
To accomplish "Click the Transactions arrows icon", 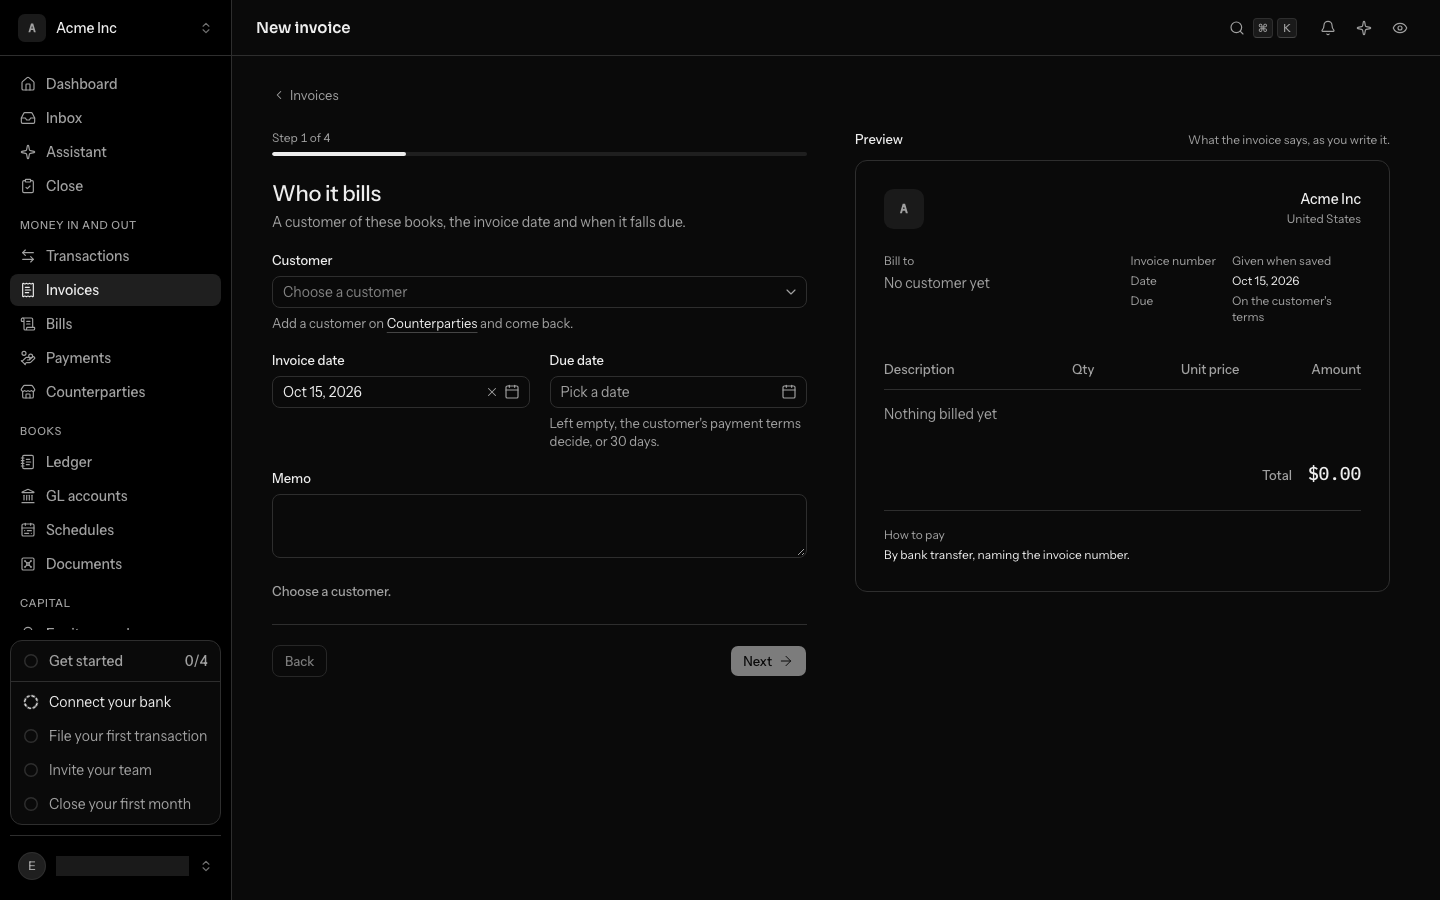I will click(28, 256).
